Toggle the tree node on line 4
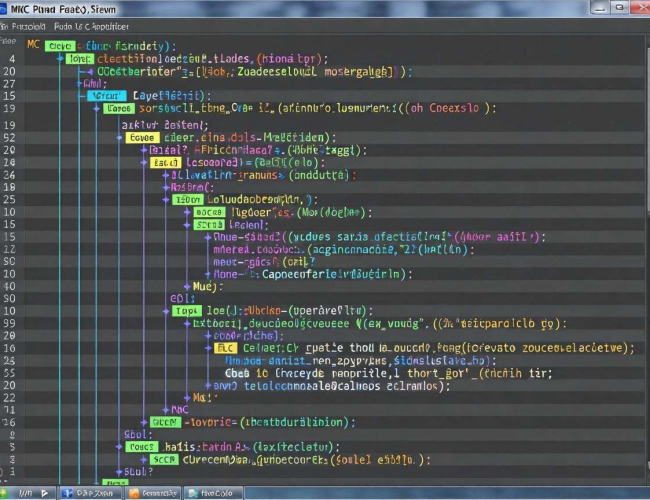The height and width of the screenshot is (500, 650). tap(60, 59)
